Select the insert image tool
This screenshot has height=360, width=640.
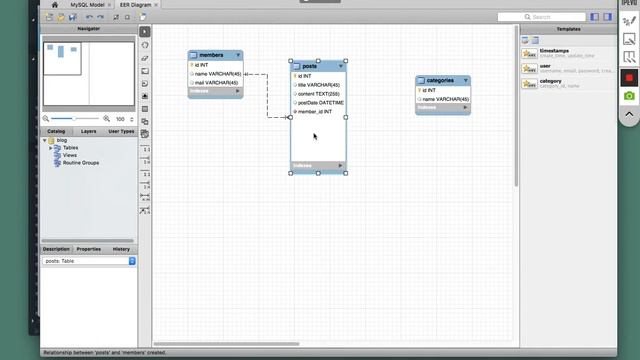coord(145,96)
